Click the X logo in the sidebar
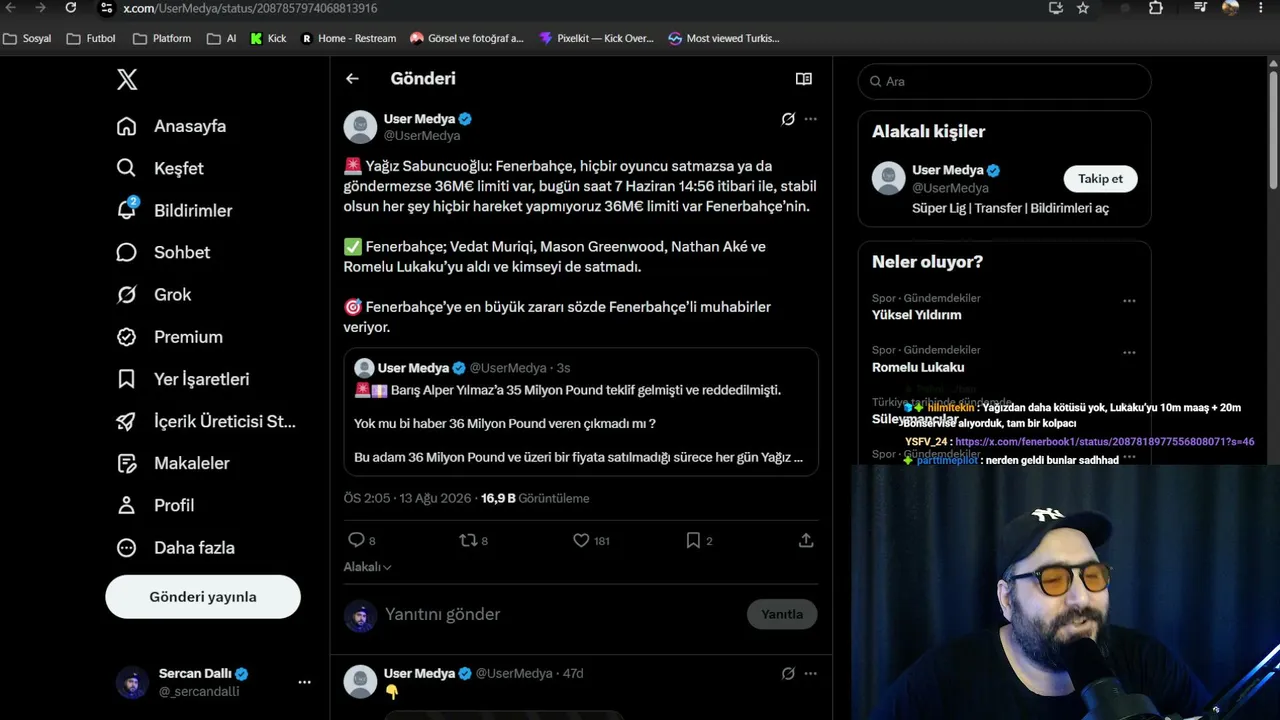 [127, 80]
